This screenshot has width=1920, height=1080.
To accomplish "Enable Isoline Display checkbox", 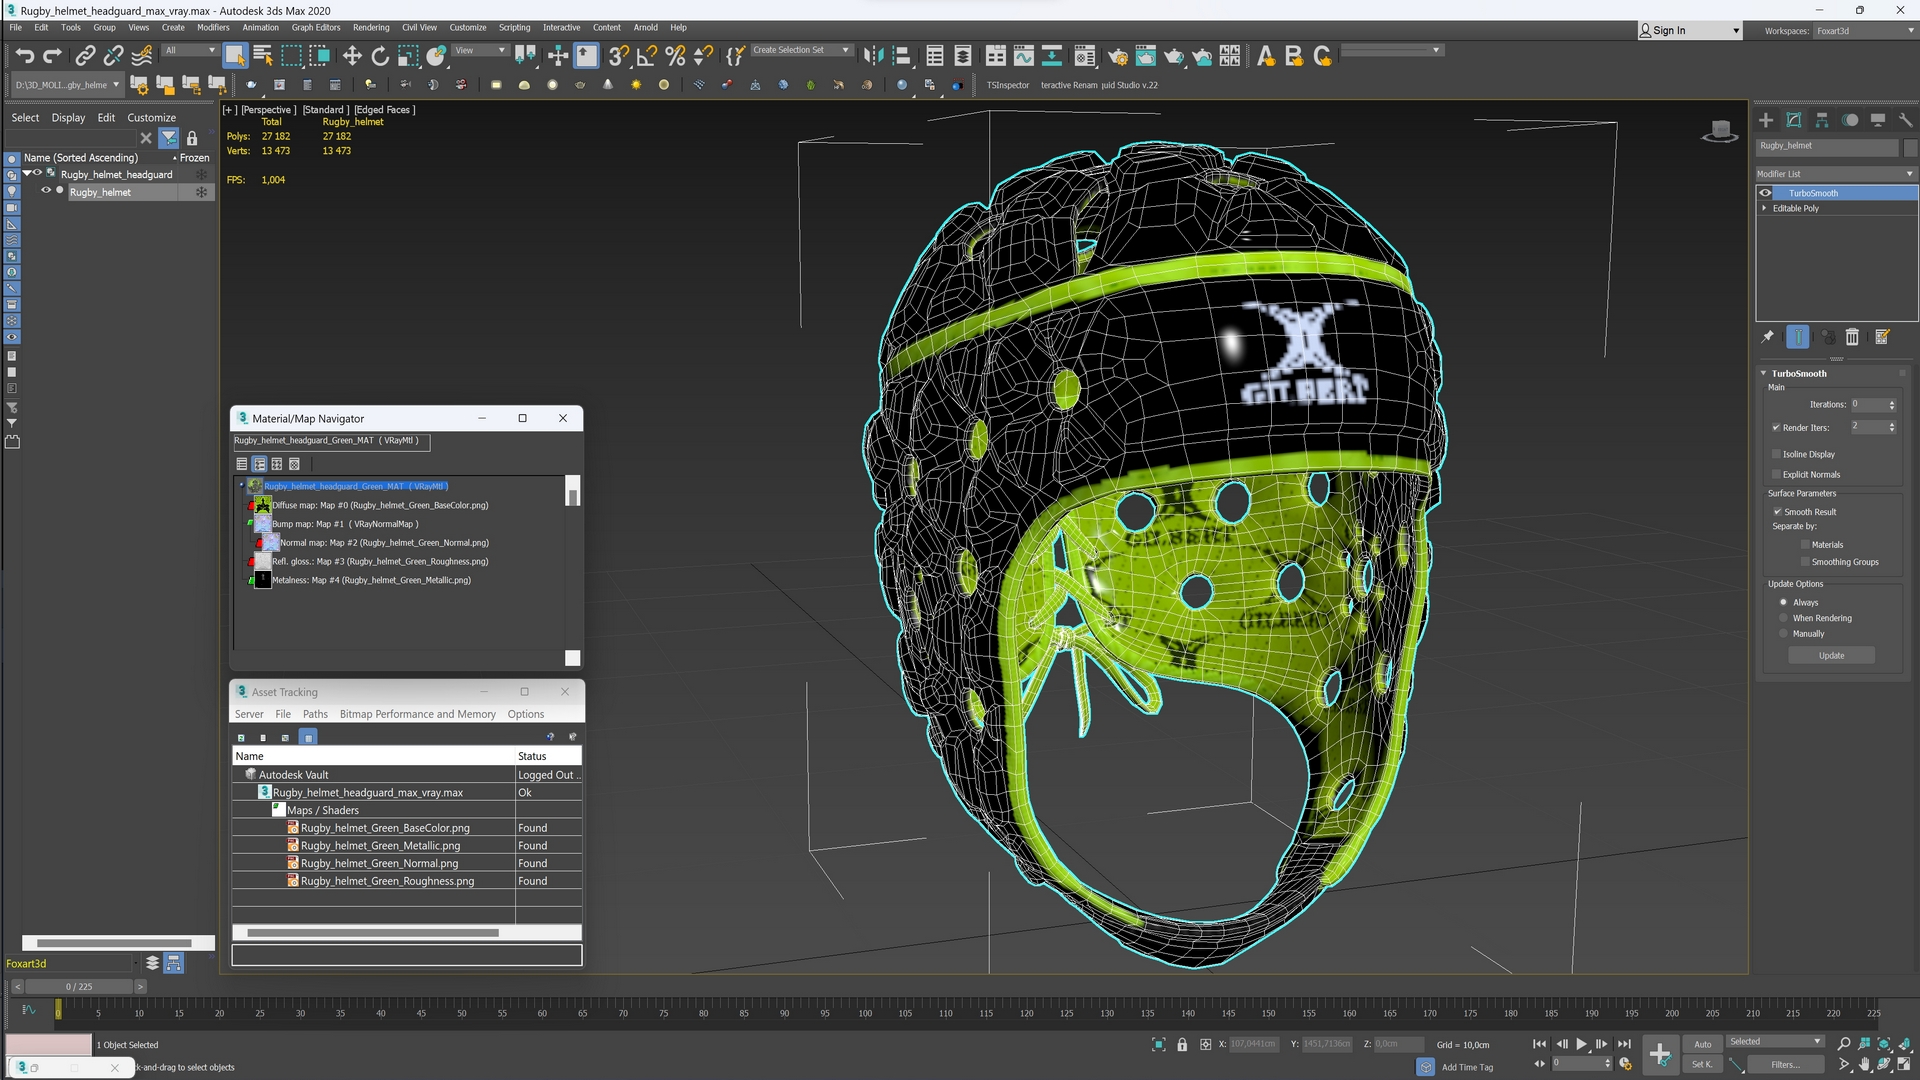I will (1777, 454).
